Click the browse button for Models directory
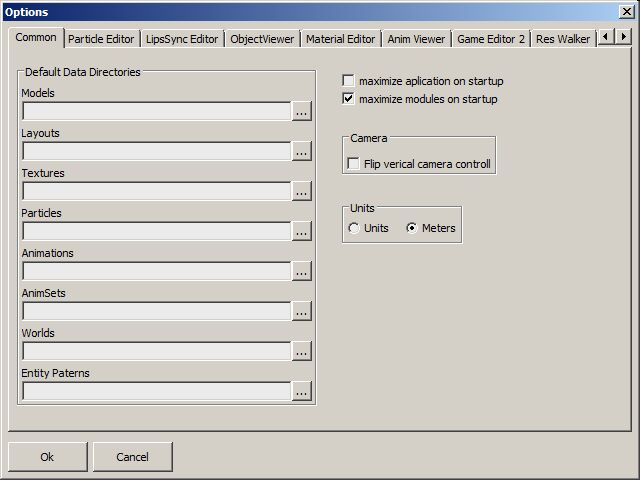Screen dimensions: 640x480 coord(302,111)
